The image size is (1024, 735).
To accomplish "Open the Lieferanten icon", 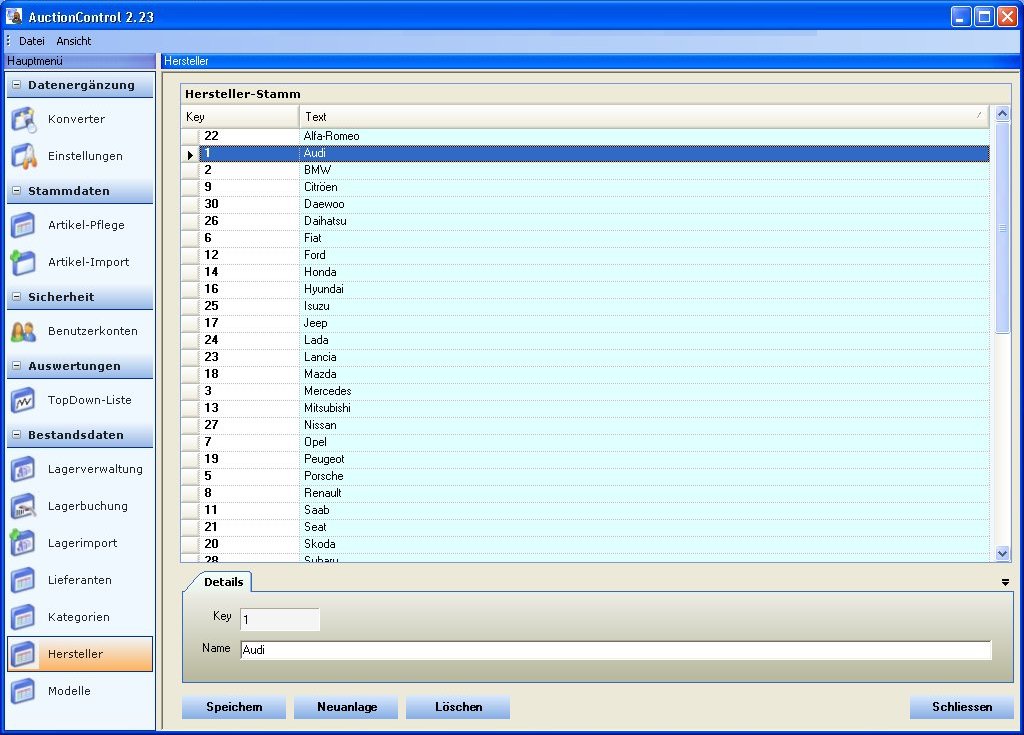I will 24,580.
